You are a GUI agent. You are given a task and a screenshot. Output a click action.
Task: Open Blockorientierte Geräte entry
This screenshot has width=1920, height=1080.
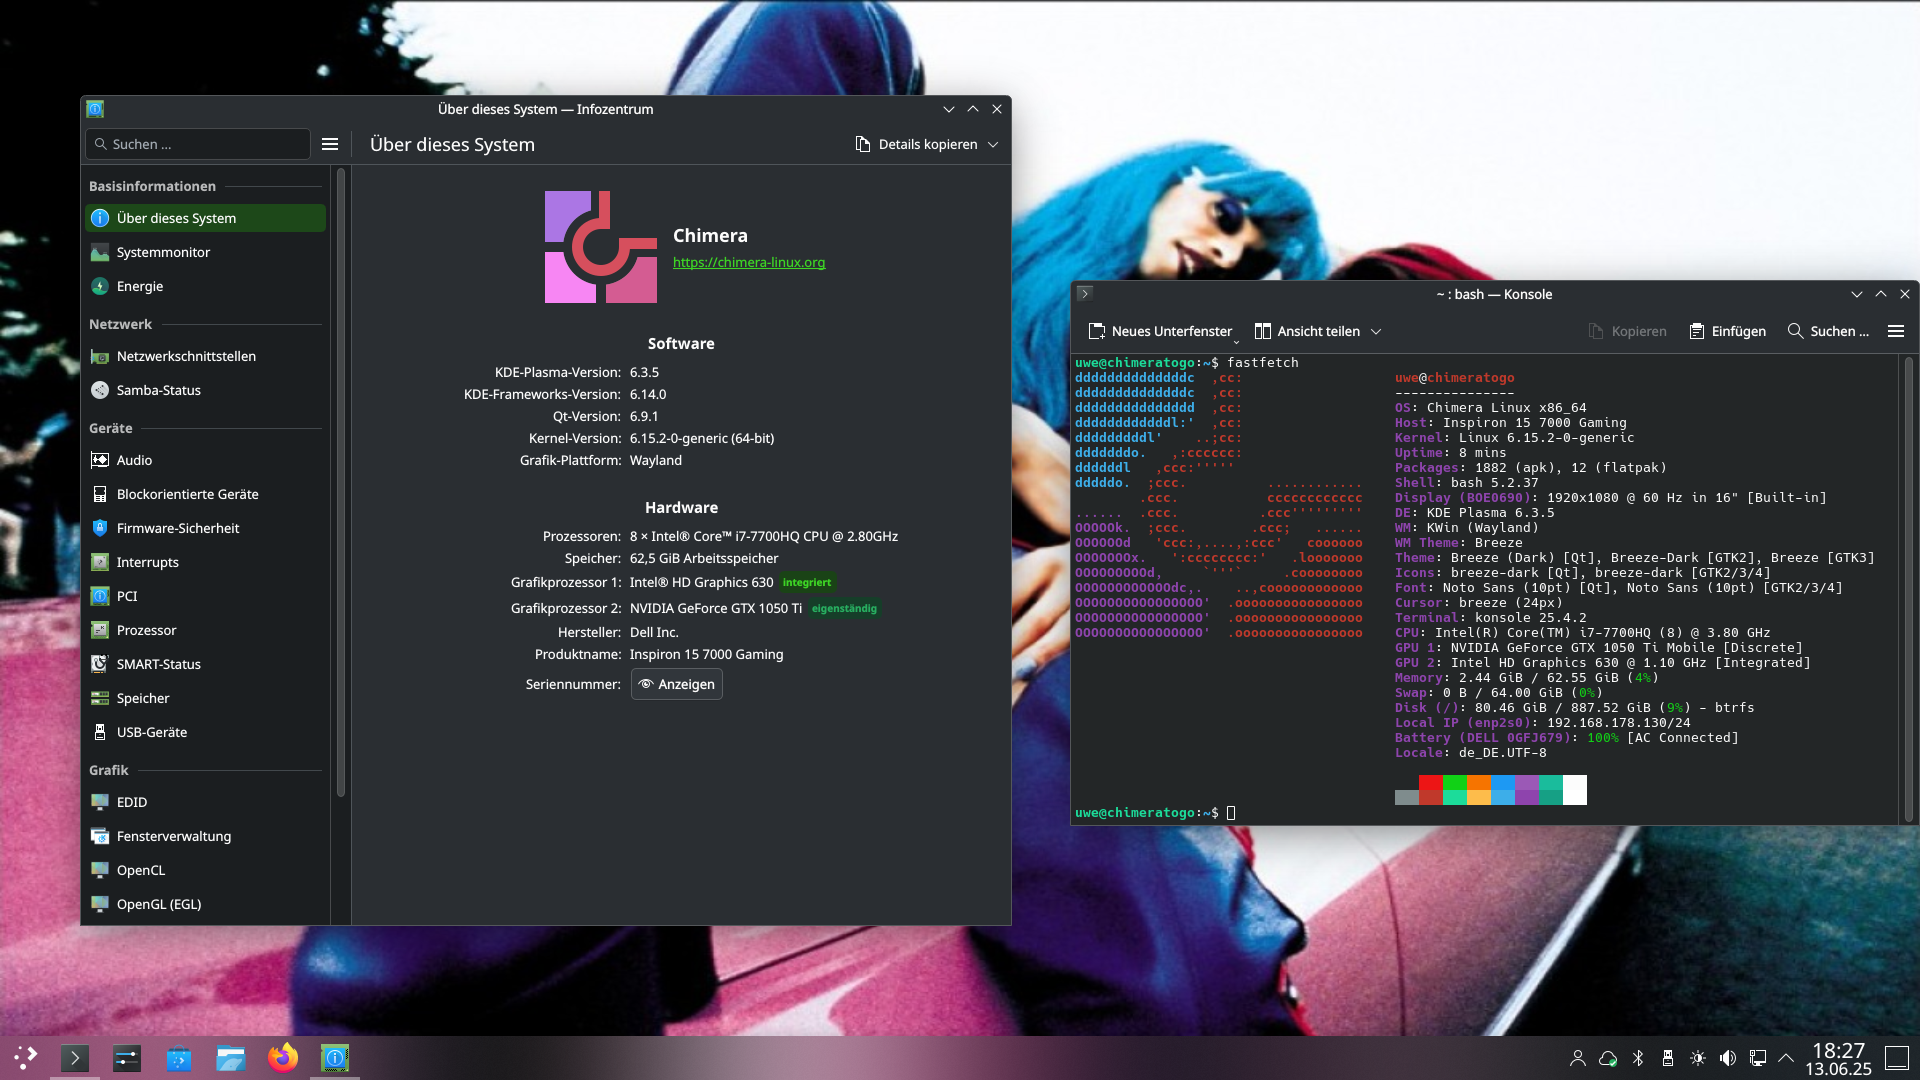pos(205,494)
